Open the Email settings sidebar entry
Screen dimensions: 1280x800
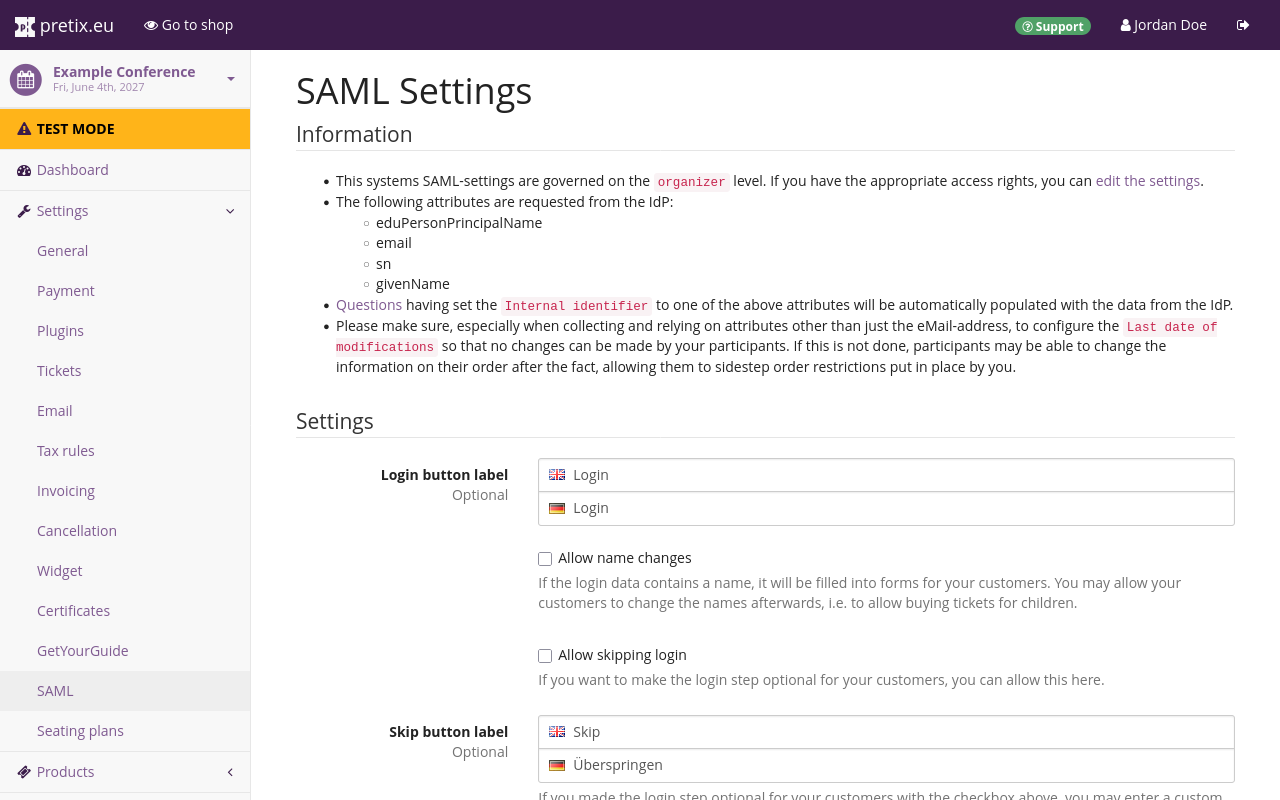54,410
